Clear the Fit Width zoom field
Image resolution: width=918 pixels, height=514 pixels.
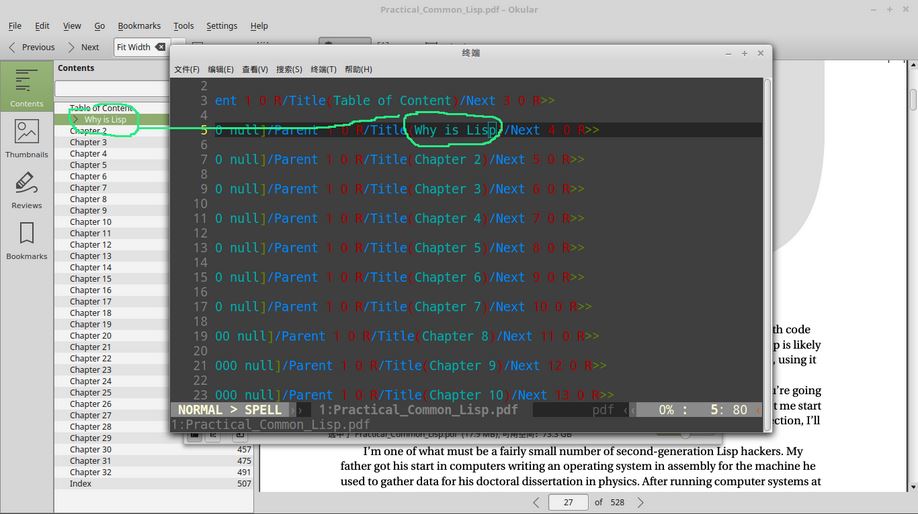[160, 47]
